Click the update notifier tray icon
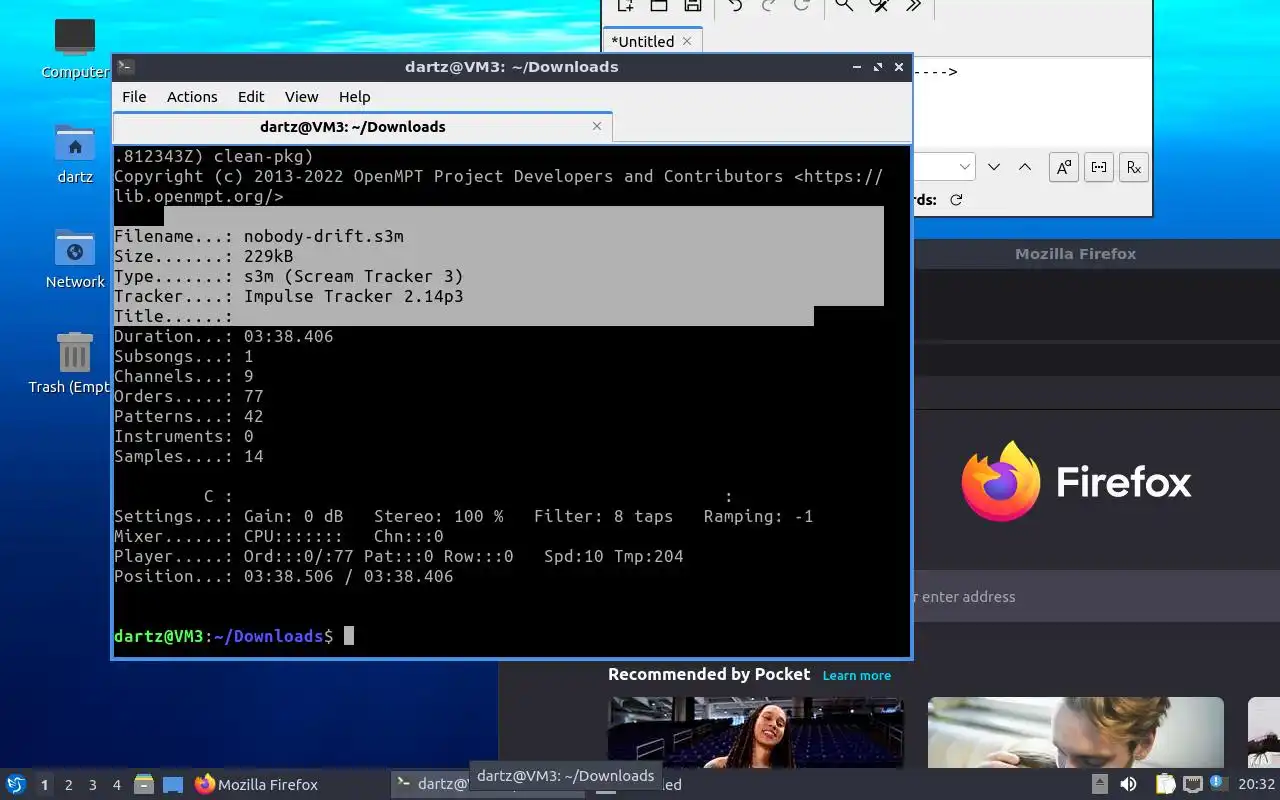The image size is (1280, 800). tap(1218, 783)
